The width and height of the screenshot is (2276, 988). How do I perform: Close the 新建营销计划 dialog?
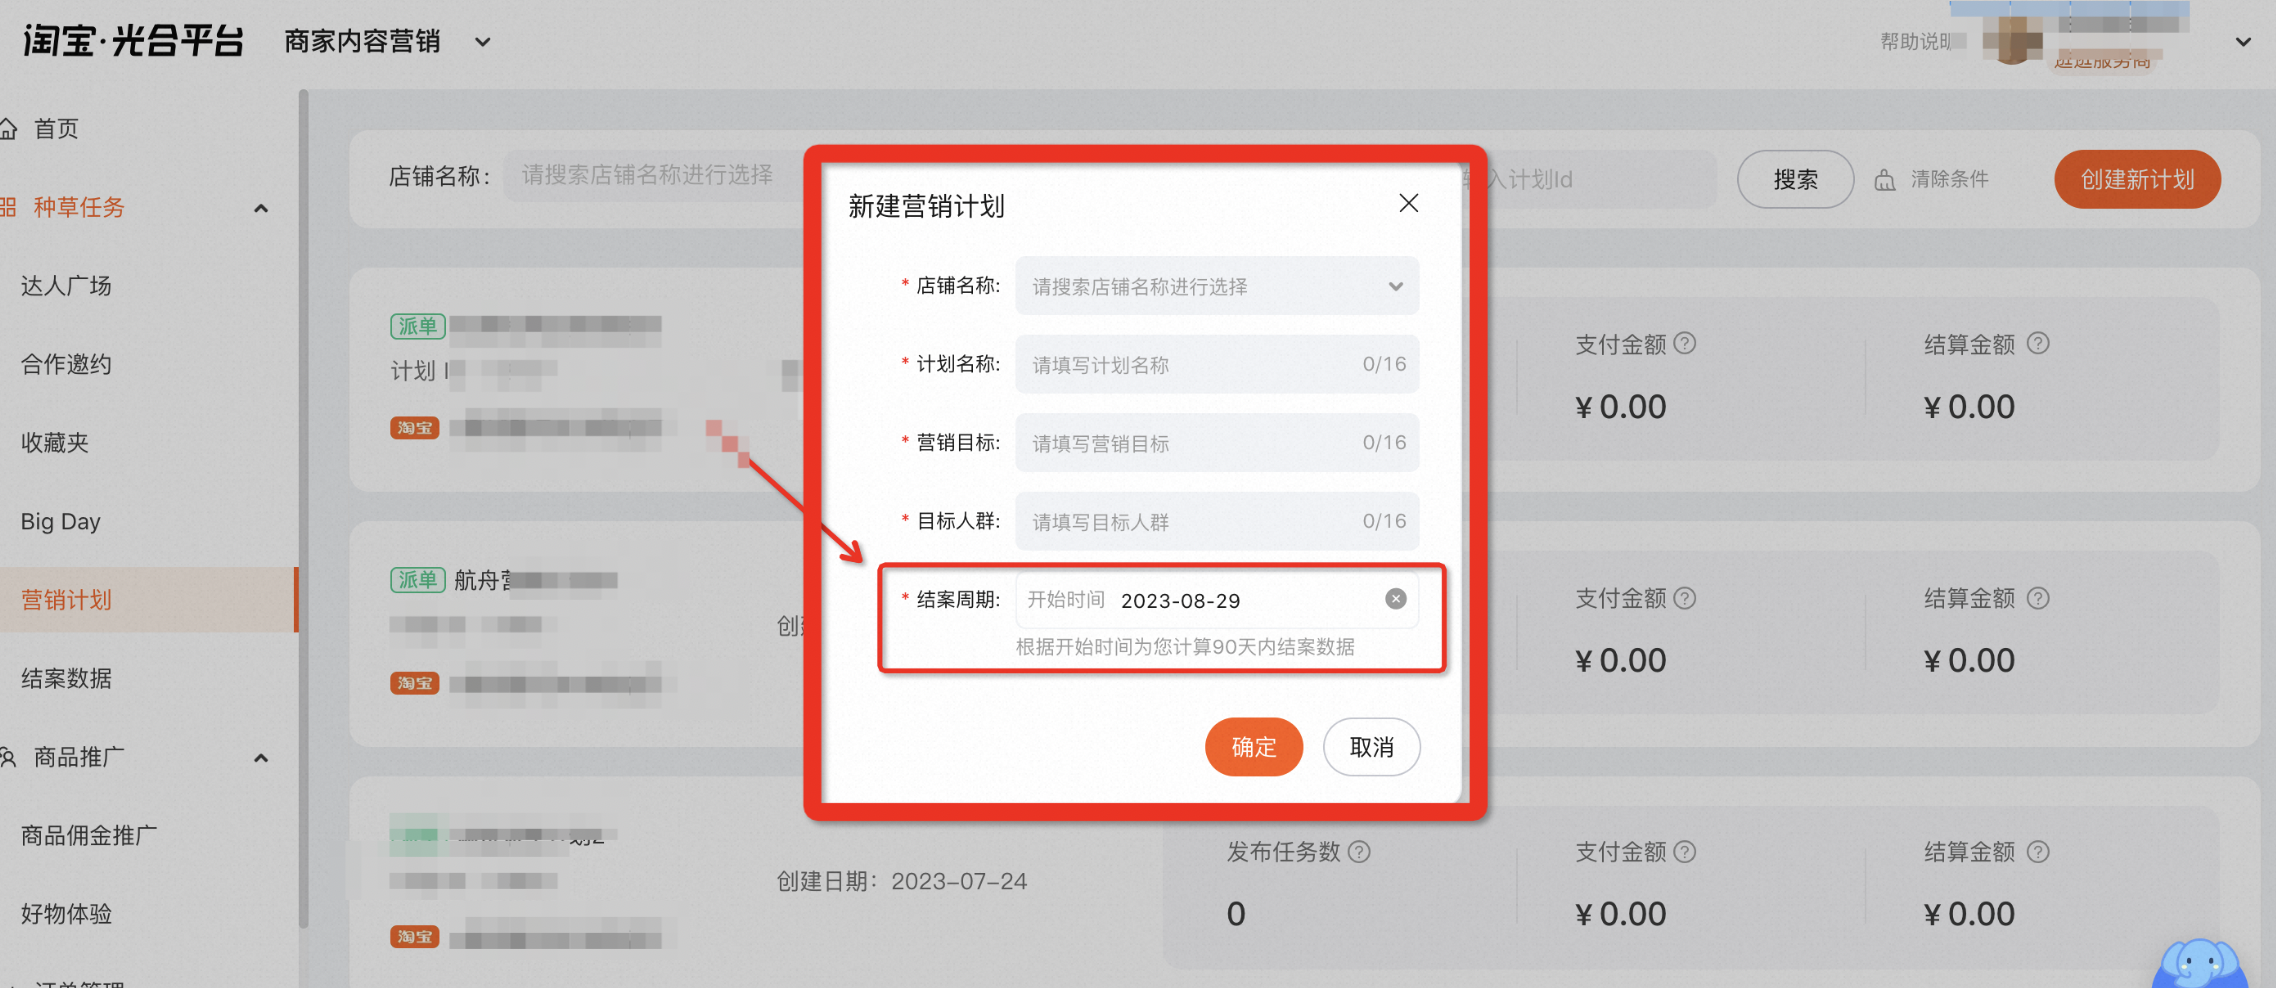[x=1409, y=203]
